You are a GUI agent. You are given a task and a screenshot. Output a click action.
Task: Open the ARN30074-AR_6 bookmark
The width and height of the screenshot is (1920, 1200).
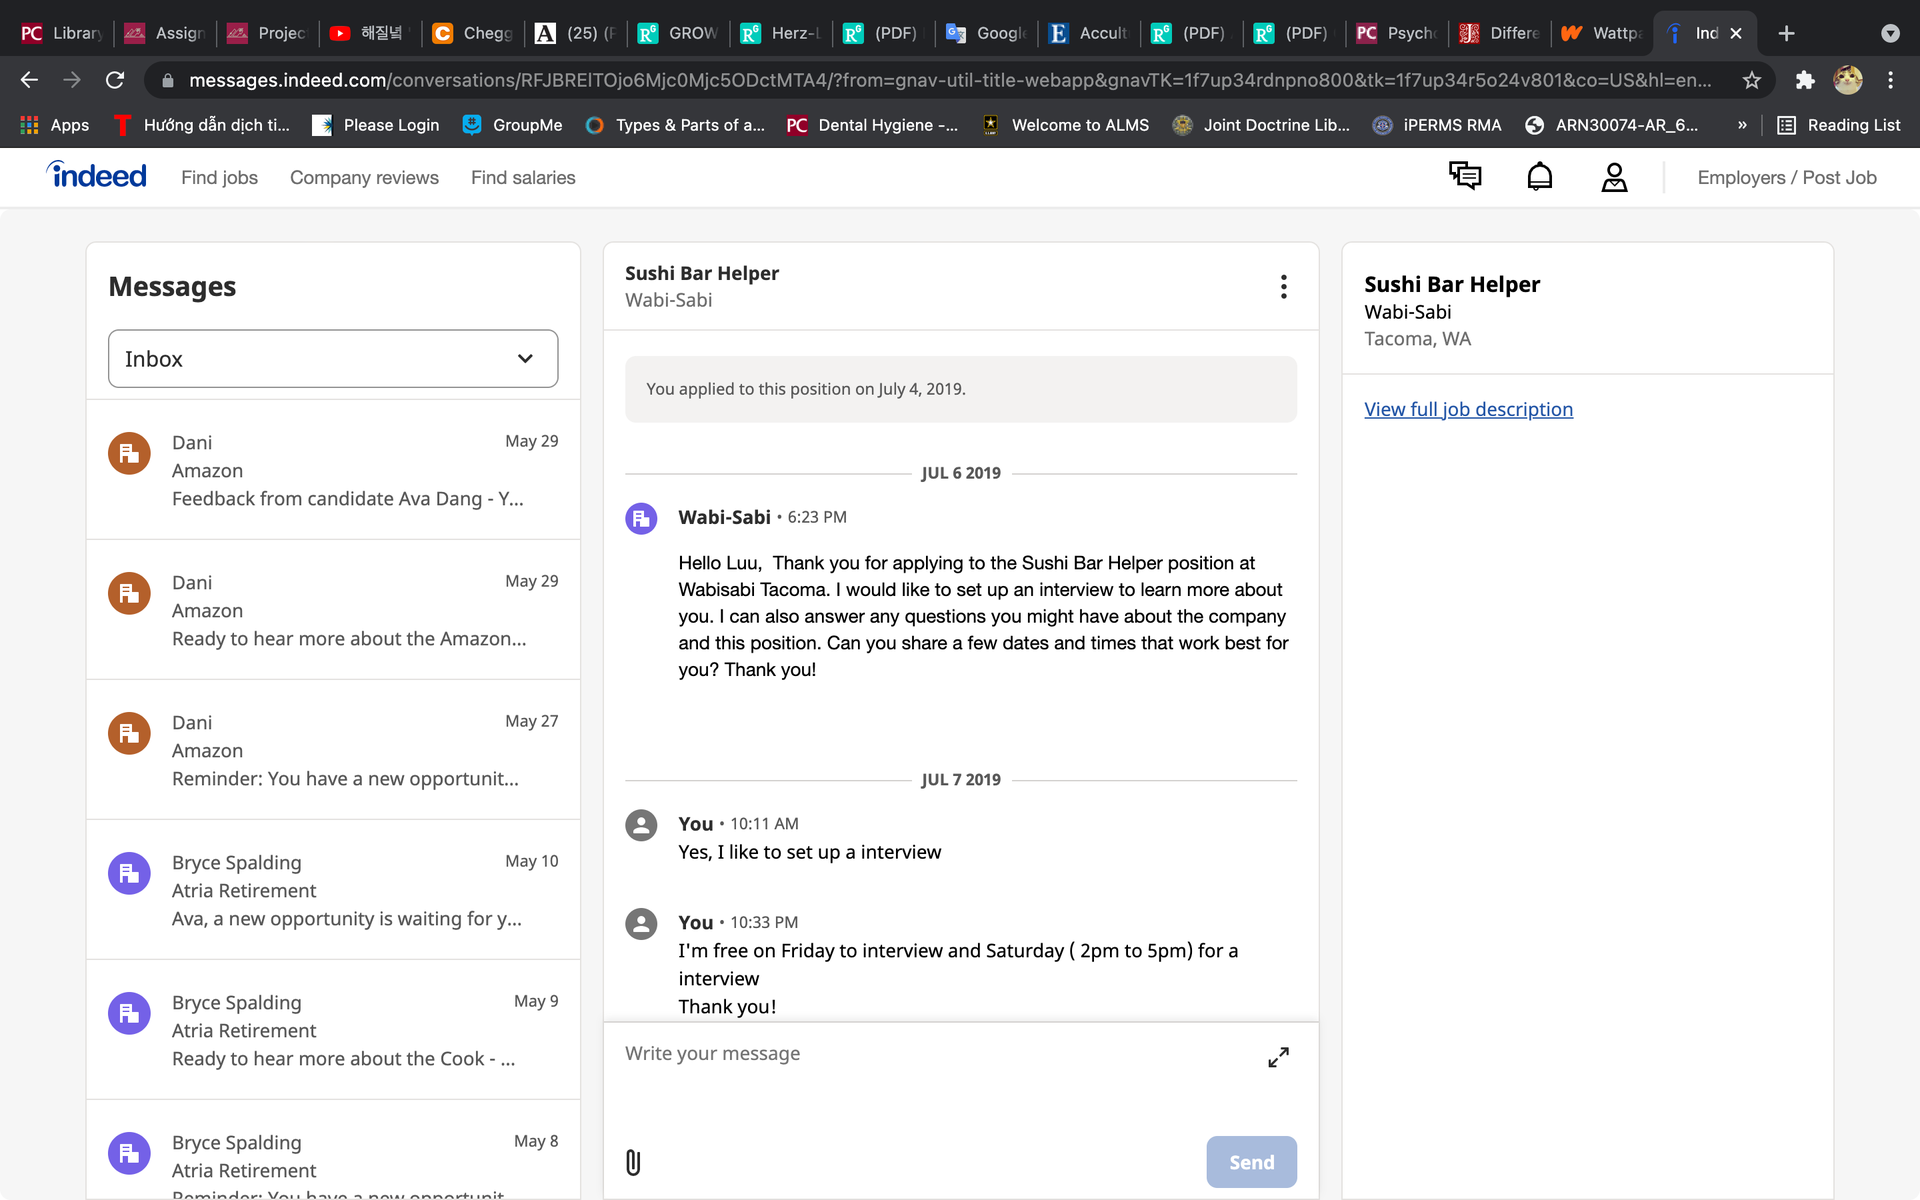pyautogui.click(x=1612, y=125)
